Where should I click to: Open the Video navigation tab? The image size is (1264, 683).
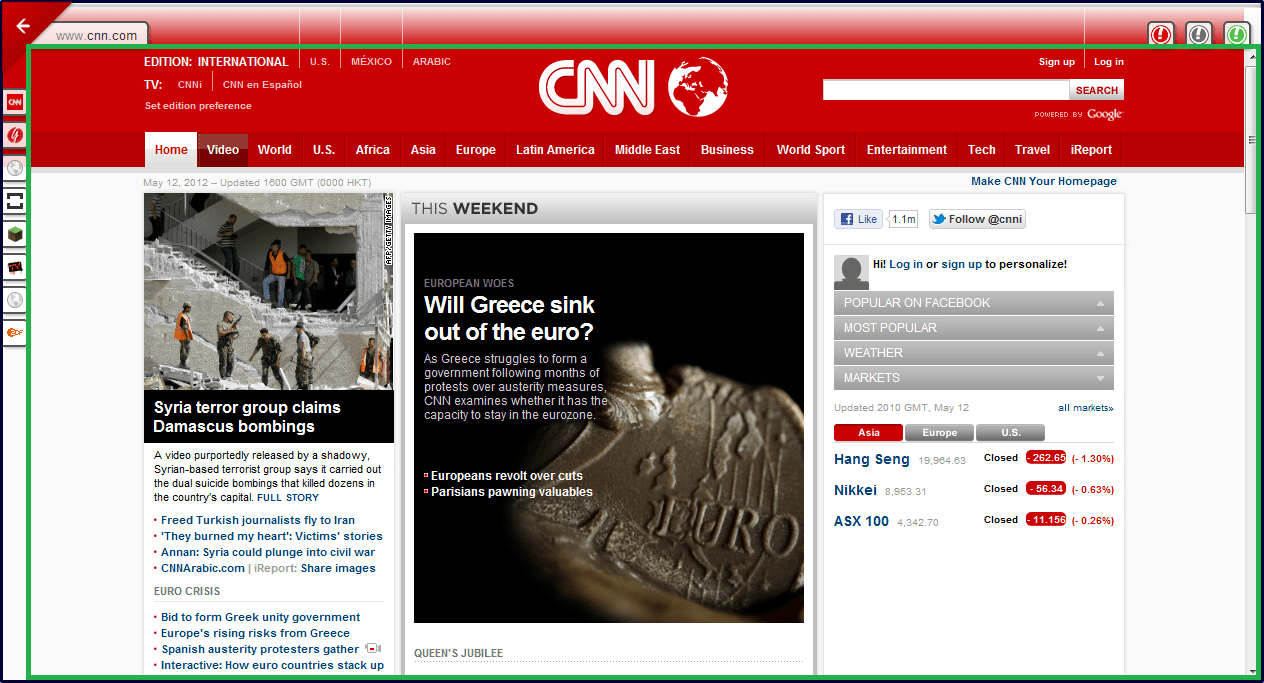click(x=223, y=150)
